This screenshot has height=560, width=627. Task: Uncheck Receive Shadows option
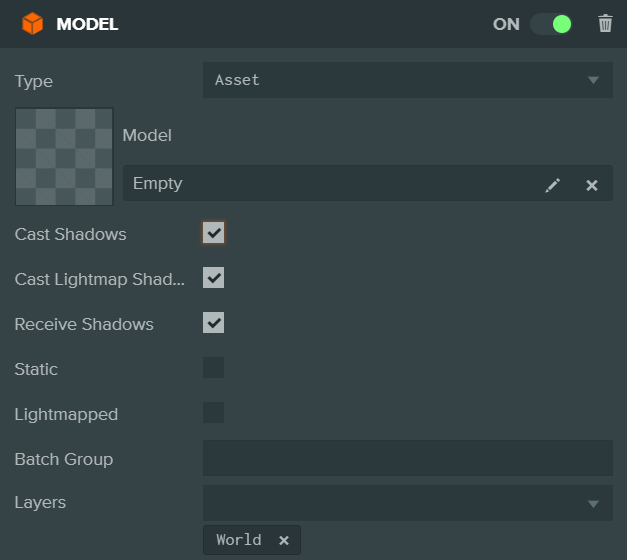213,323
